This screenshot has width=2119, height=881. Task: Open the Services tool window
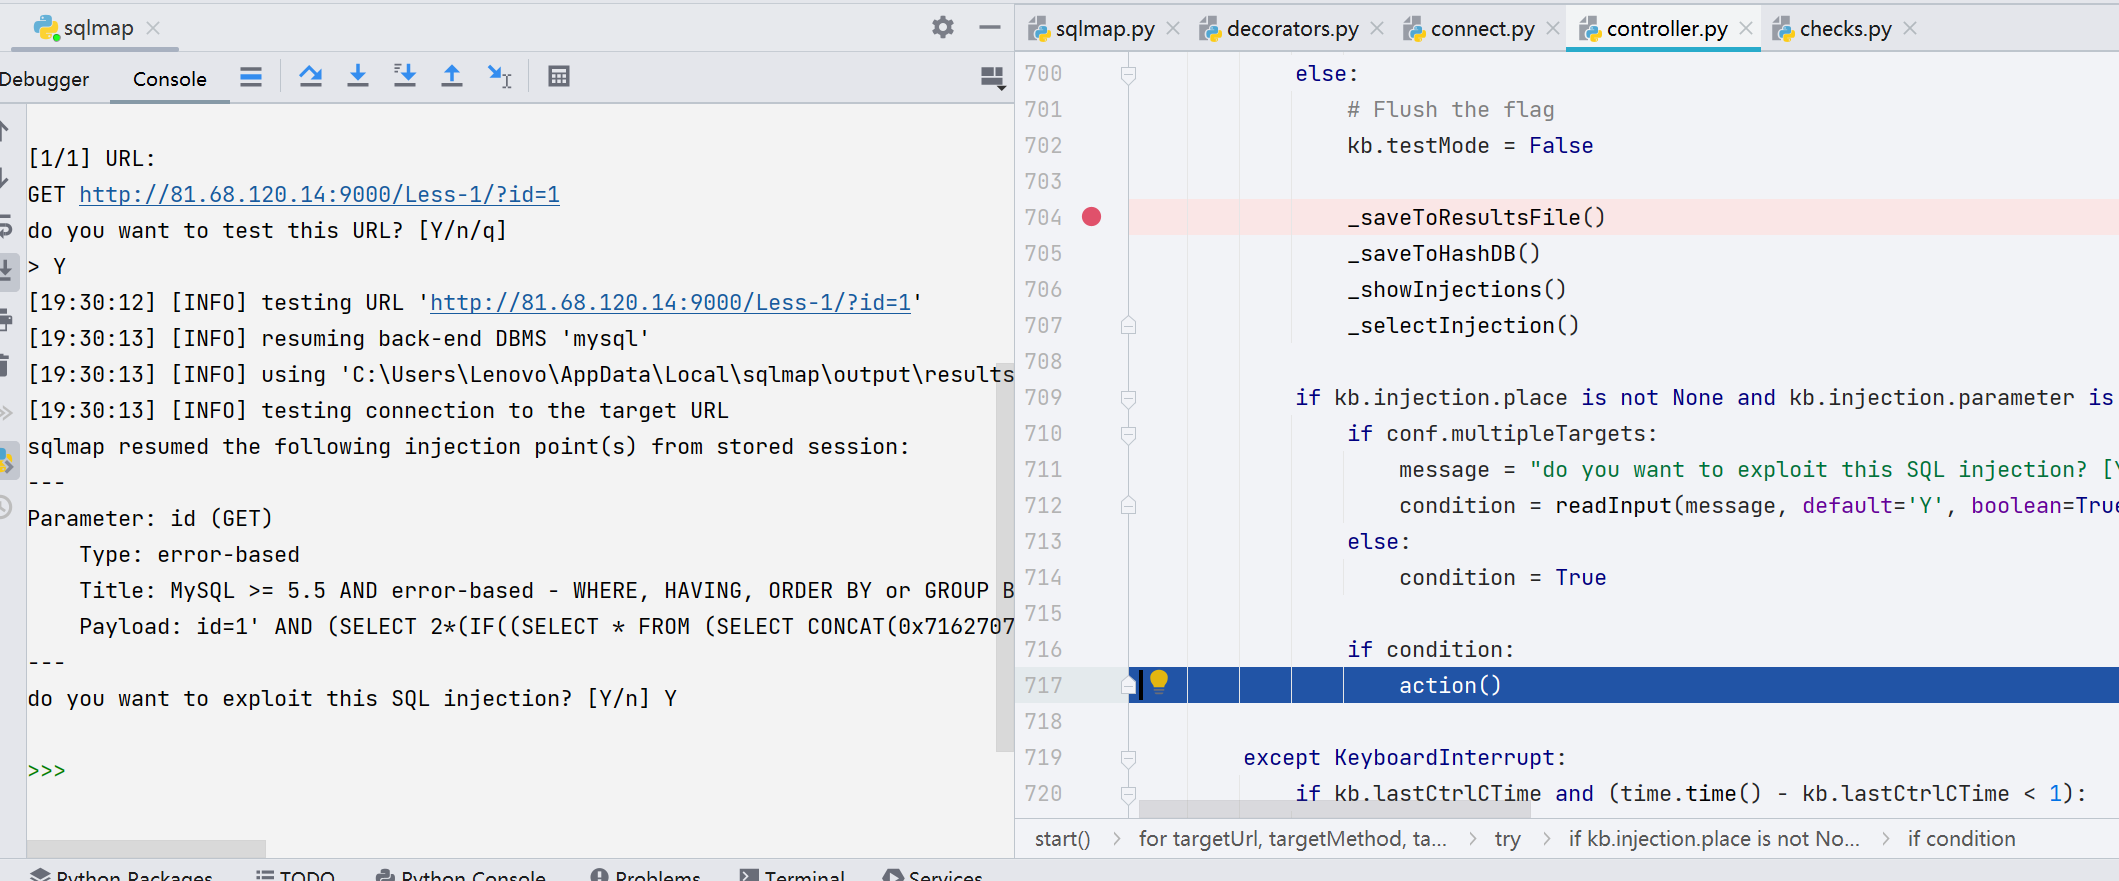pos(932,875)
